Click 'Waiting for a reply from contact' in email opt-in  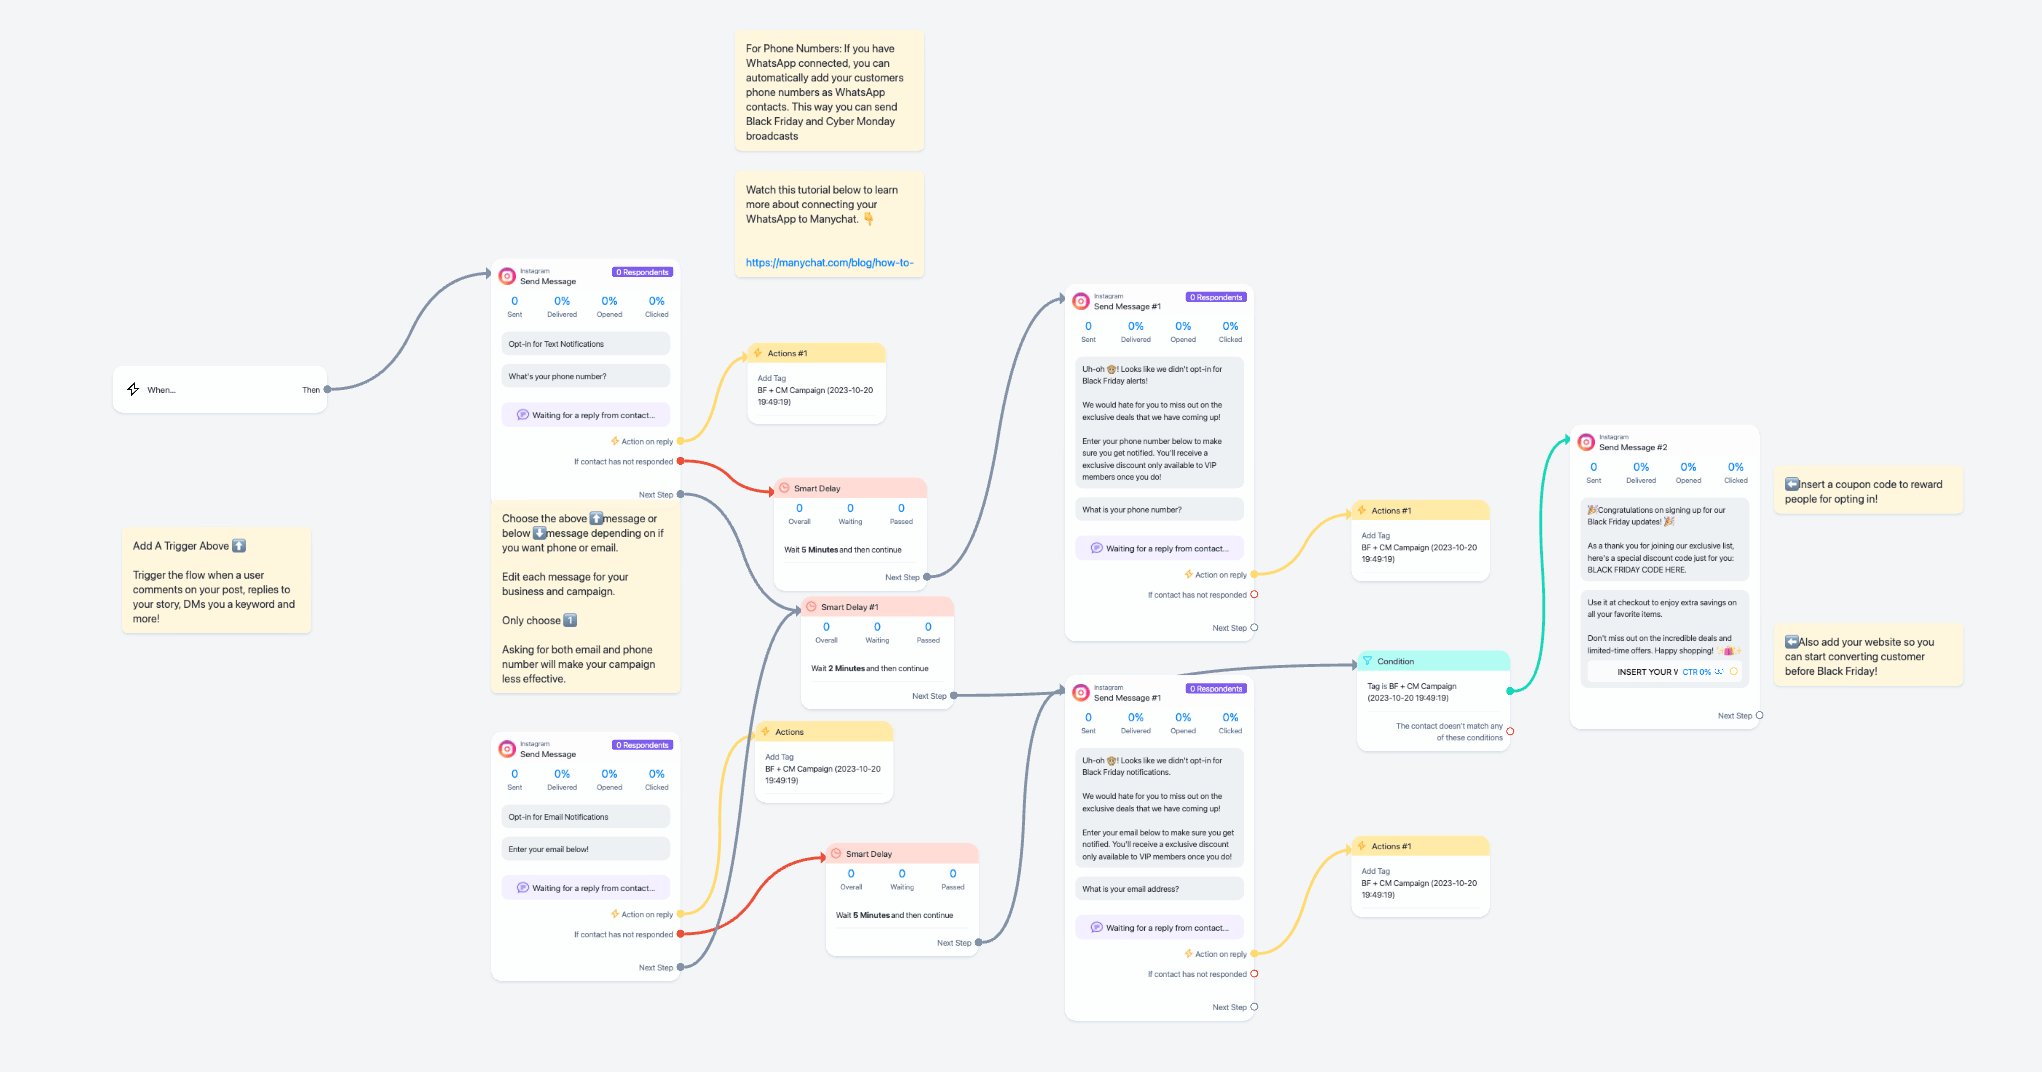(x=585, y=888)
